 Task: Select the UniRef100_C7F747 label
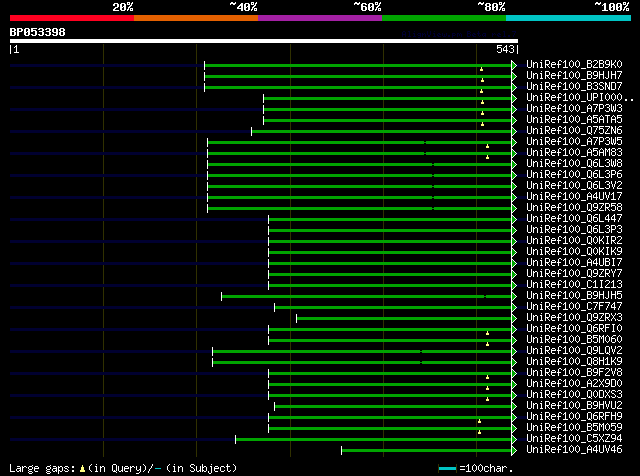[x=574, y=307]
